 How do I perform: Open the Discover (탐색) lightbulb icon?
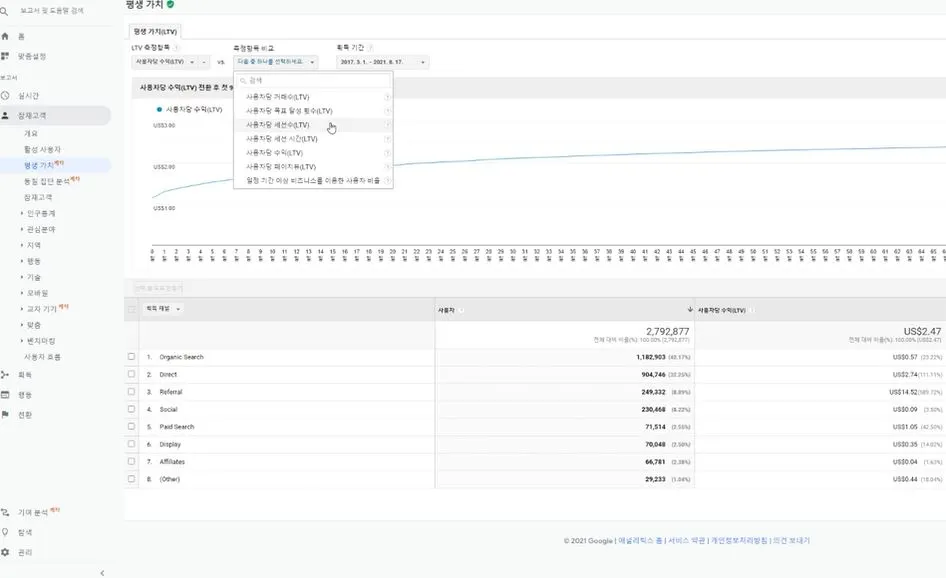point(5,532)
